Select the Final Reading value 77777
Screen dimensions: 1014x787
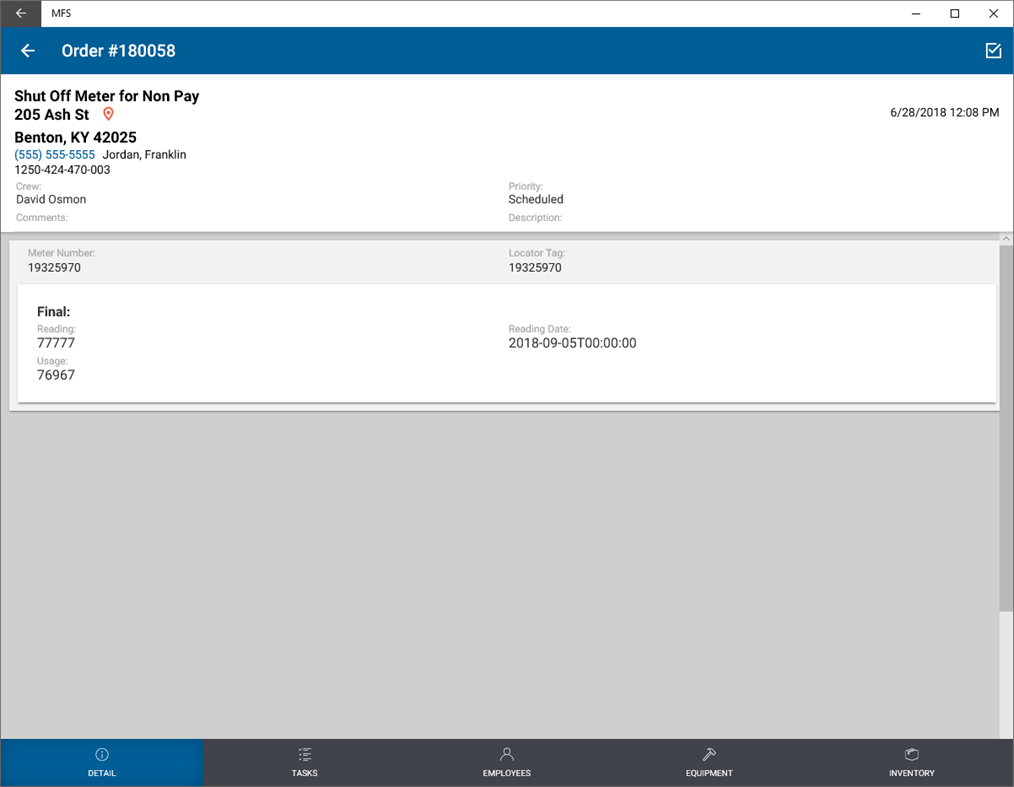(54, 342)
